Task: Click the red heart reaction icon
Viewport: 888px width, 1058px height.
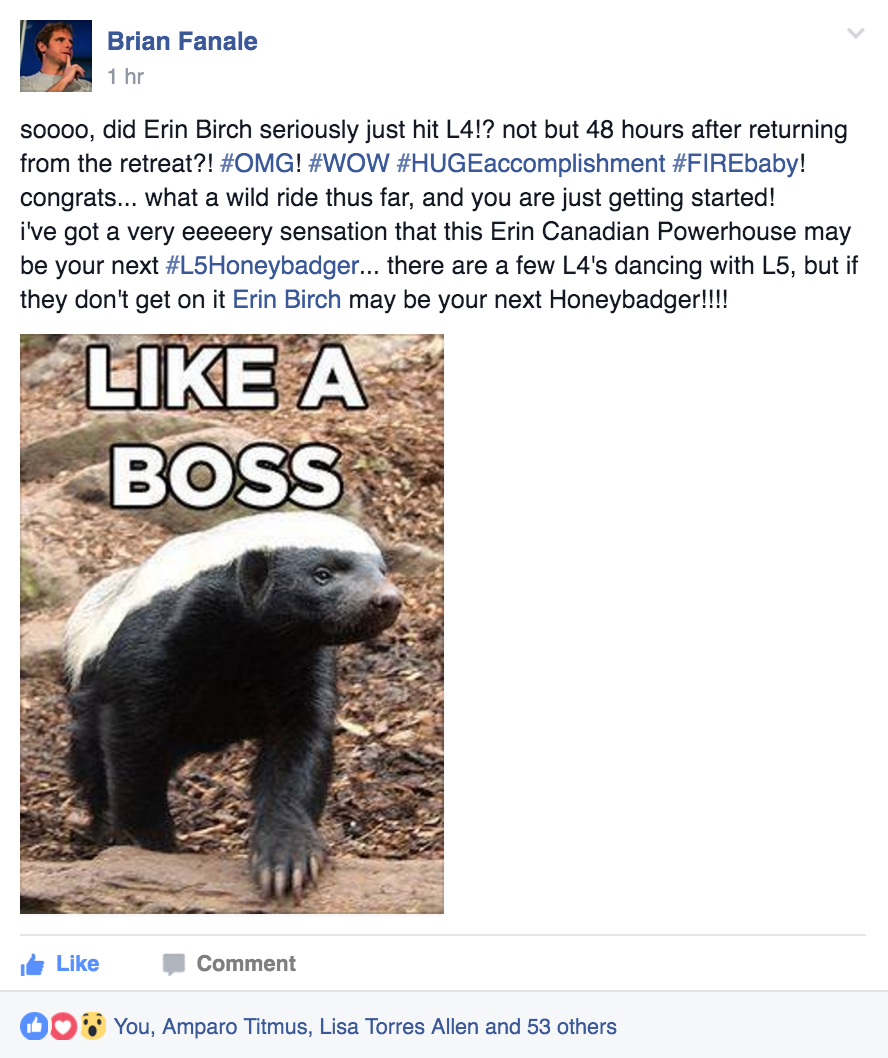Action: 63,1026
